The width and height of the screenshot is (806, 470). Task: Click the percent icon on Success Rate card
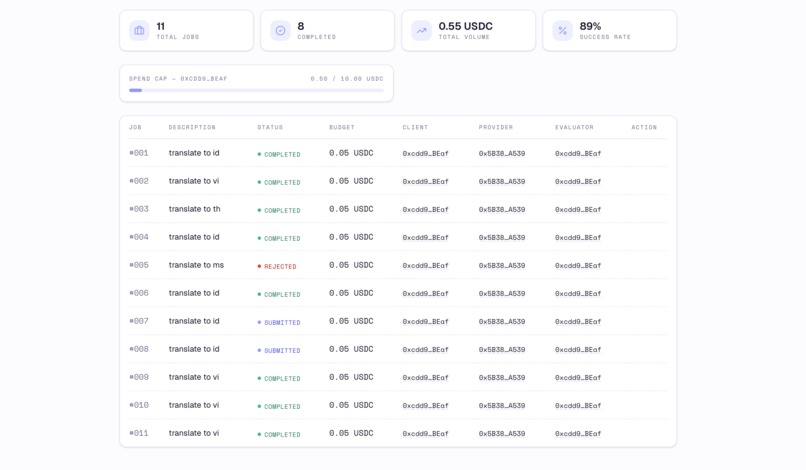click(x=562, y=31)
